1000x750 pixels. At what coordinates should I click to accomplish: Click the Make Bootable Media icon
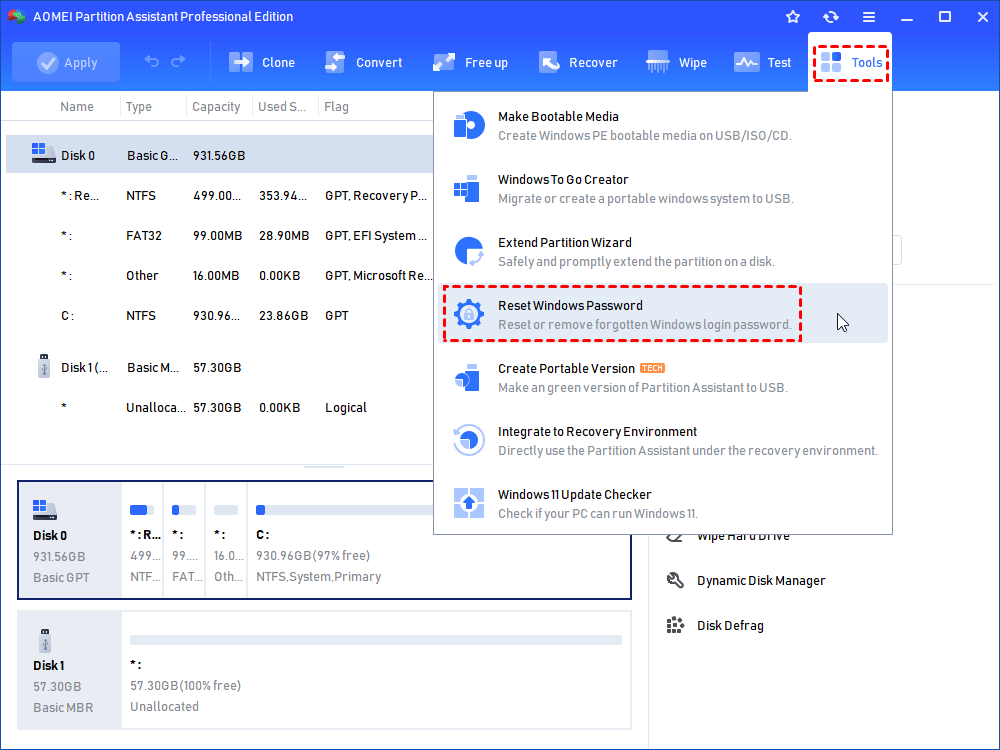468,125
